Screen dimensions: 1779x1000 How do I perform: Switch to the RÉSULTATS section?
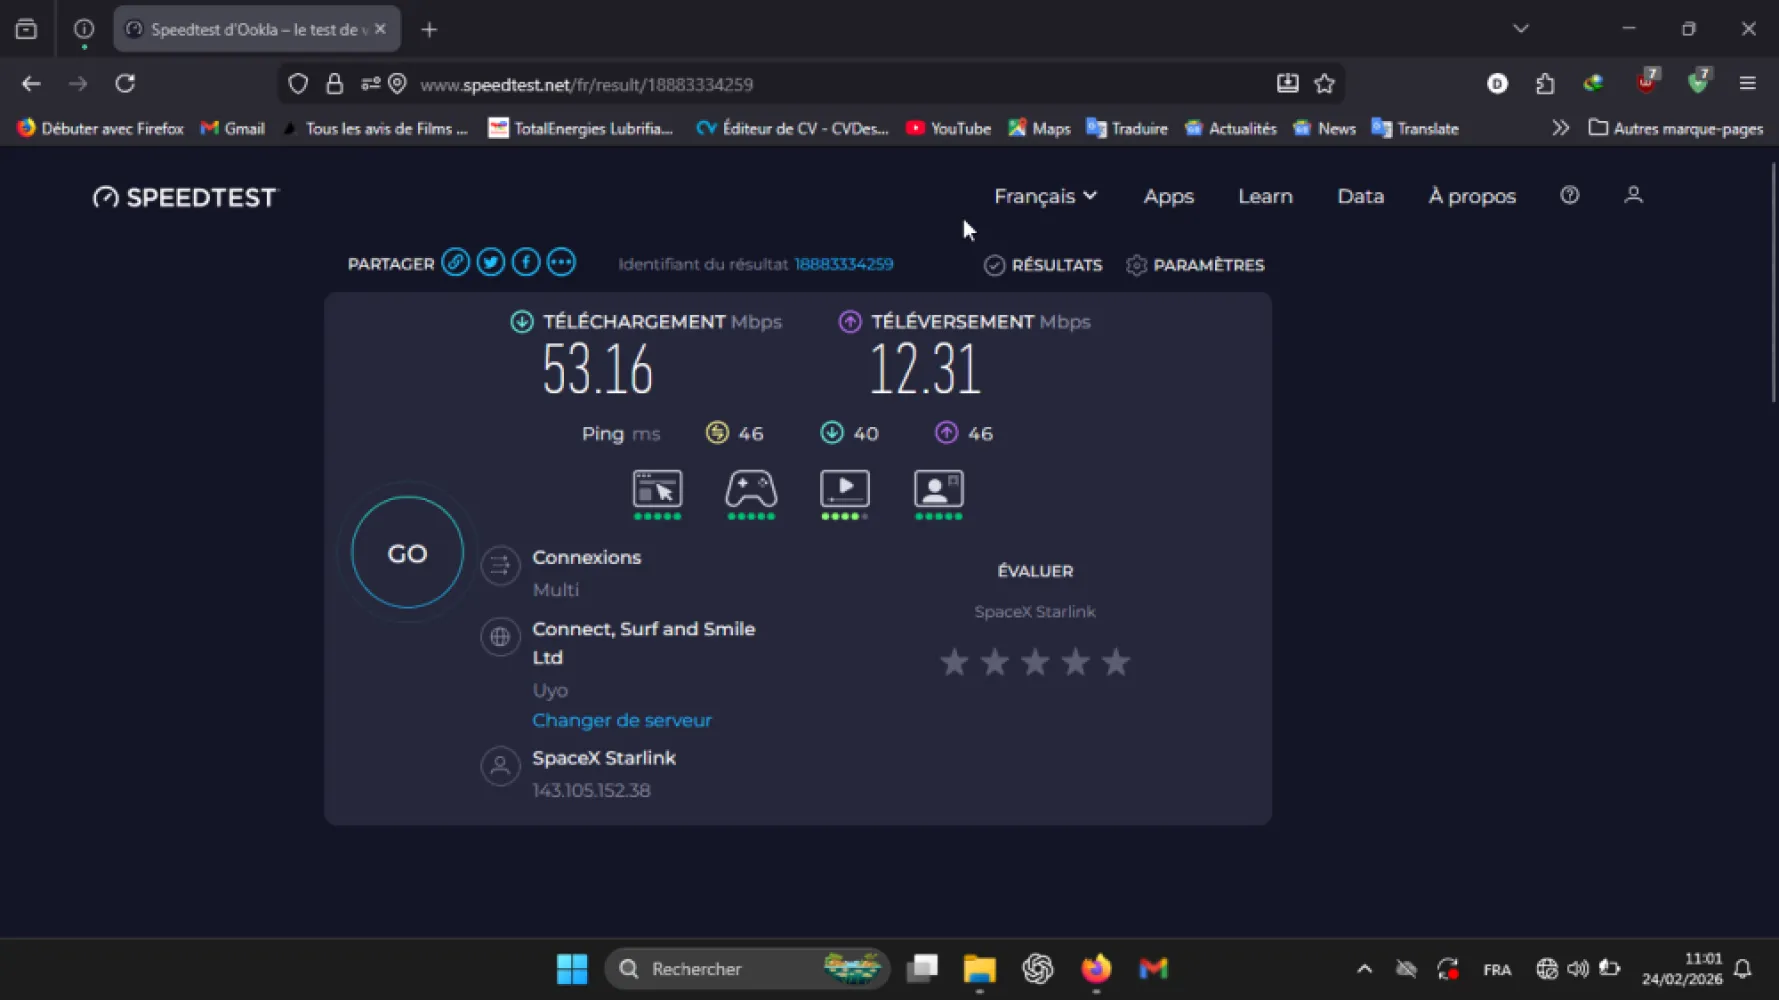1043,265
